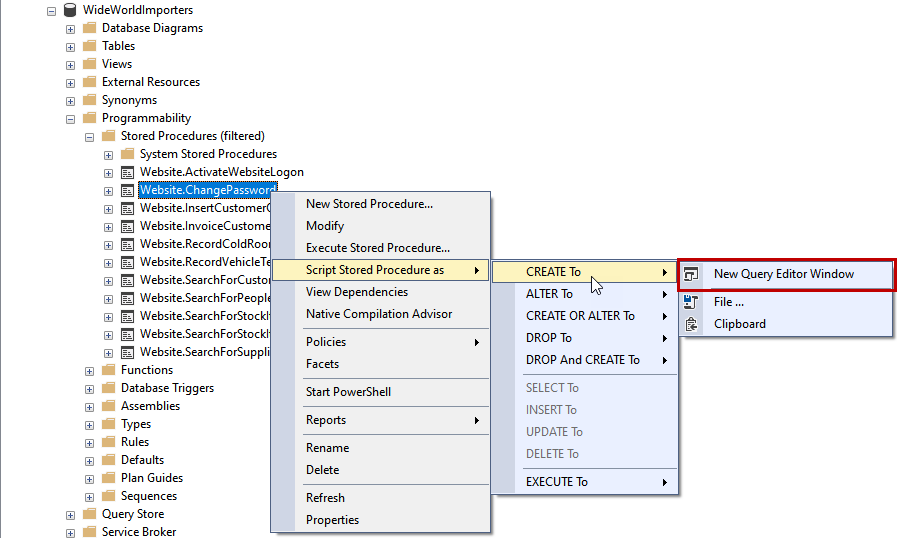The height and width of the screenshot is (538, 897).
Task: Expand the System Stored Procedures node
Action: point(108,155)
